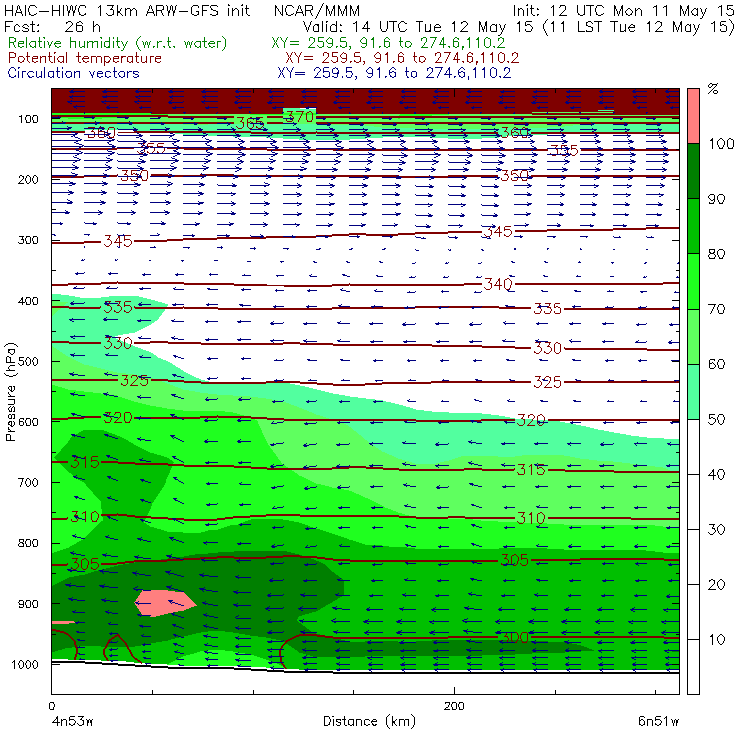
Task: Click distance axis tick label '0'
Action: pos(51,706)
